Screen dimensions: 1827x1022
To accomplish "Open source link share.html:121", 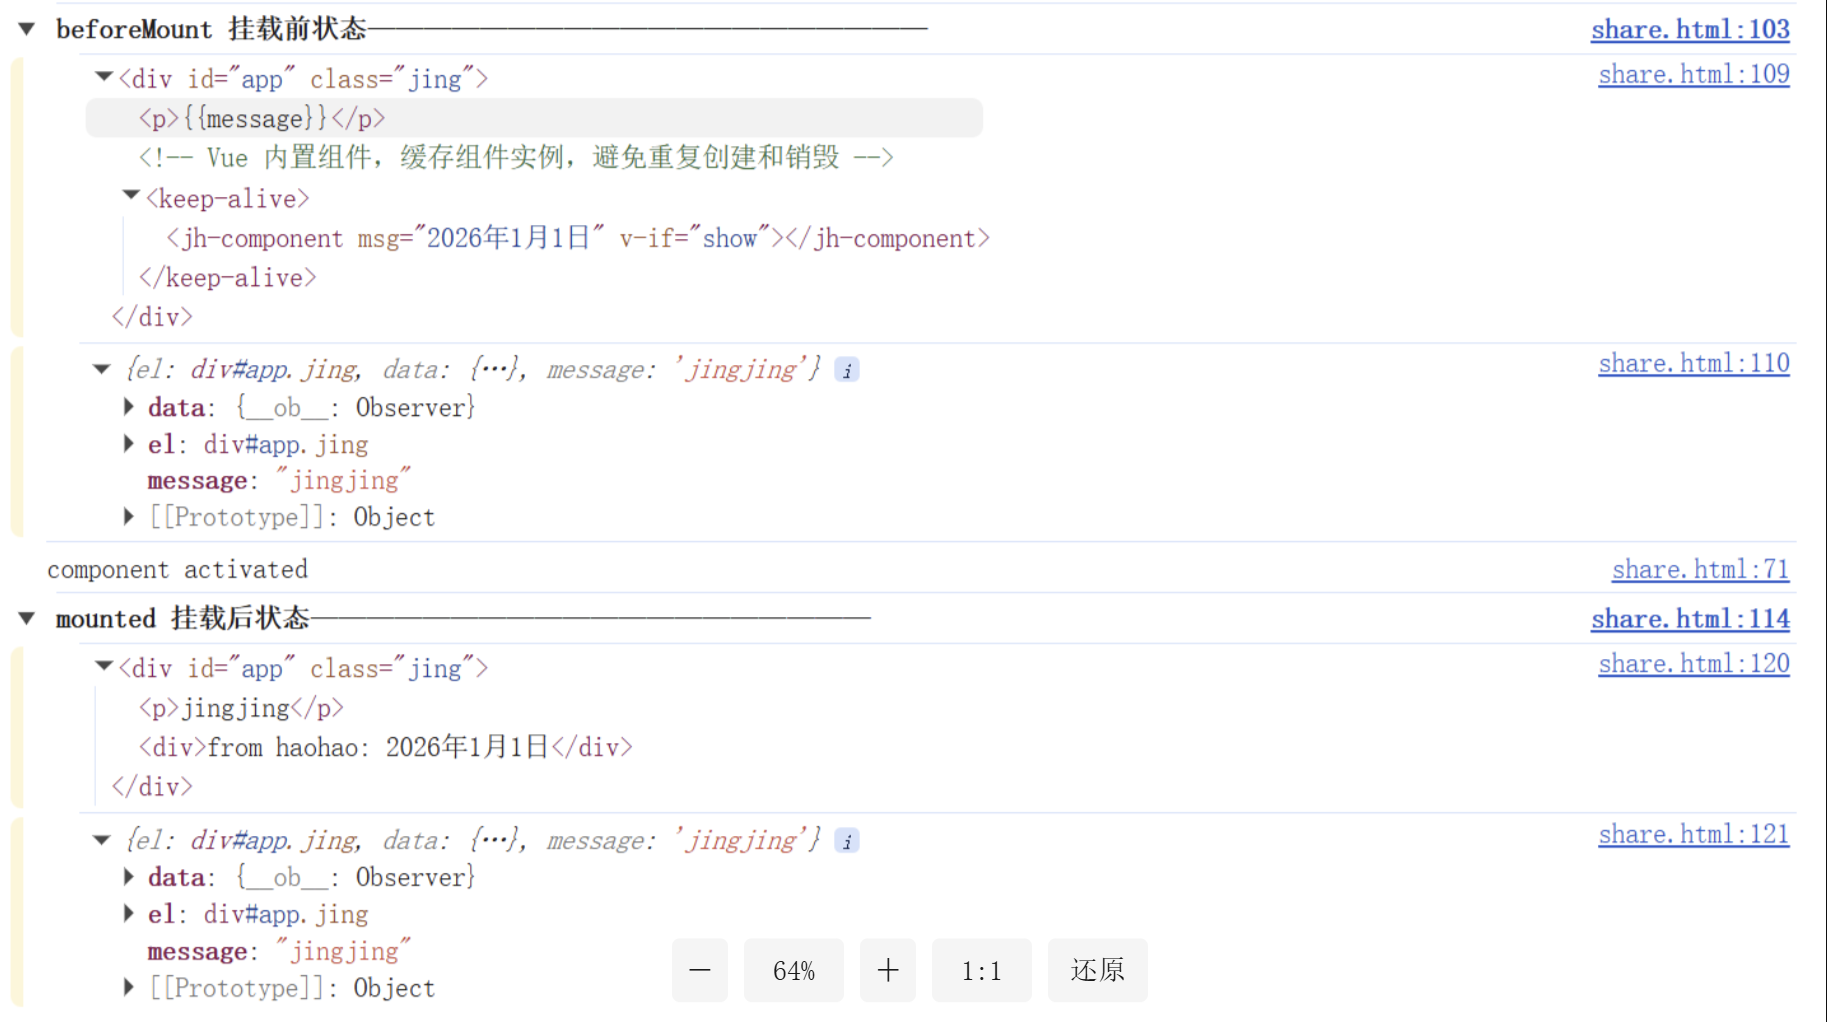I will click(x=1694, y=834).
